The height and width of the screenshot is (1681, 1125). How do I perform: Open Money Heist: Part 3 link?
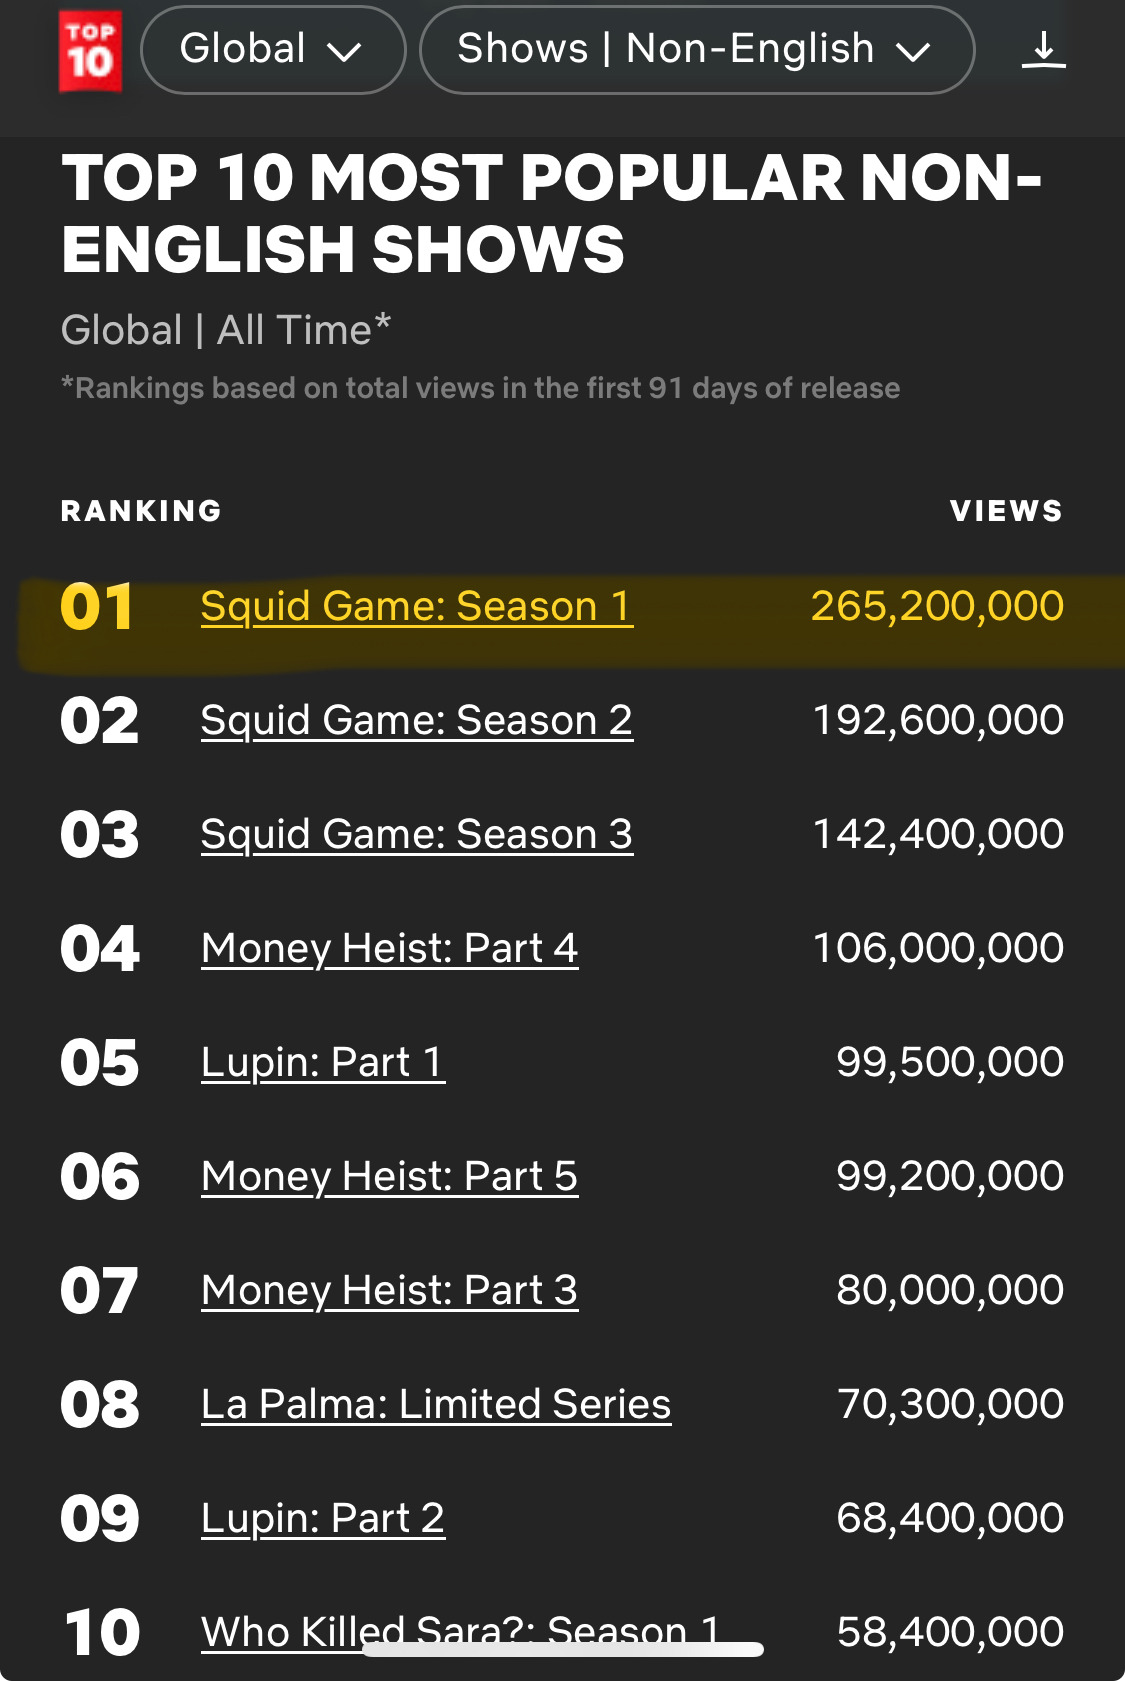(389, 1291)
